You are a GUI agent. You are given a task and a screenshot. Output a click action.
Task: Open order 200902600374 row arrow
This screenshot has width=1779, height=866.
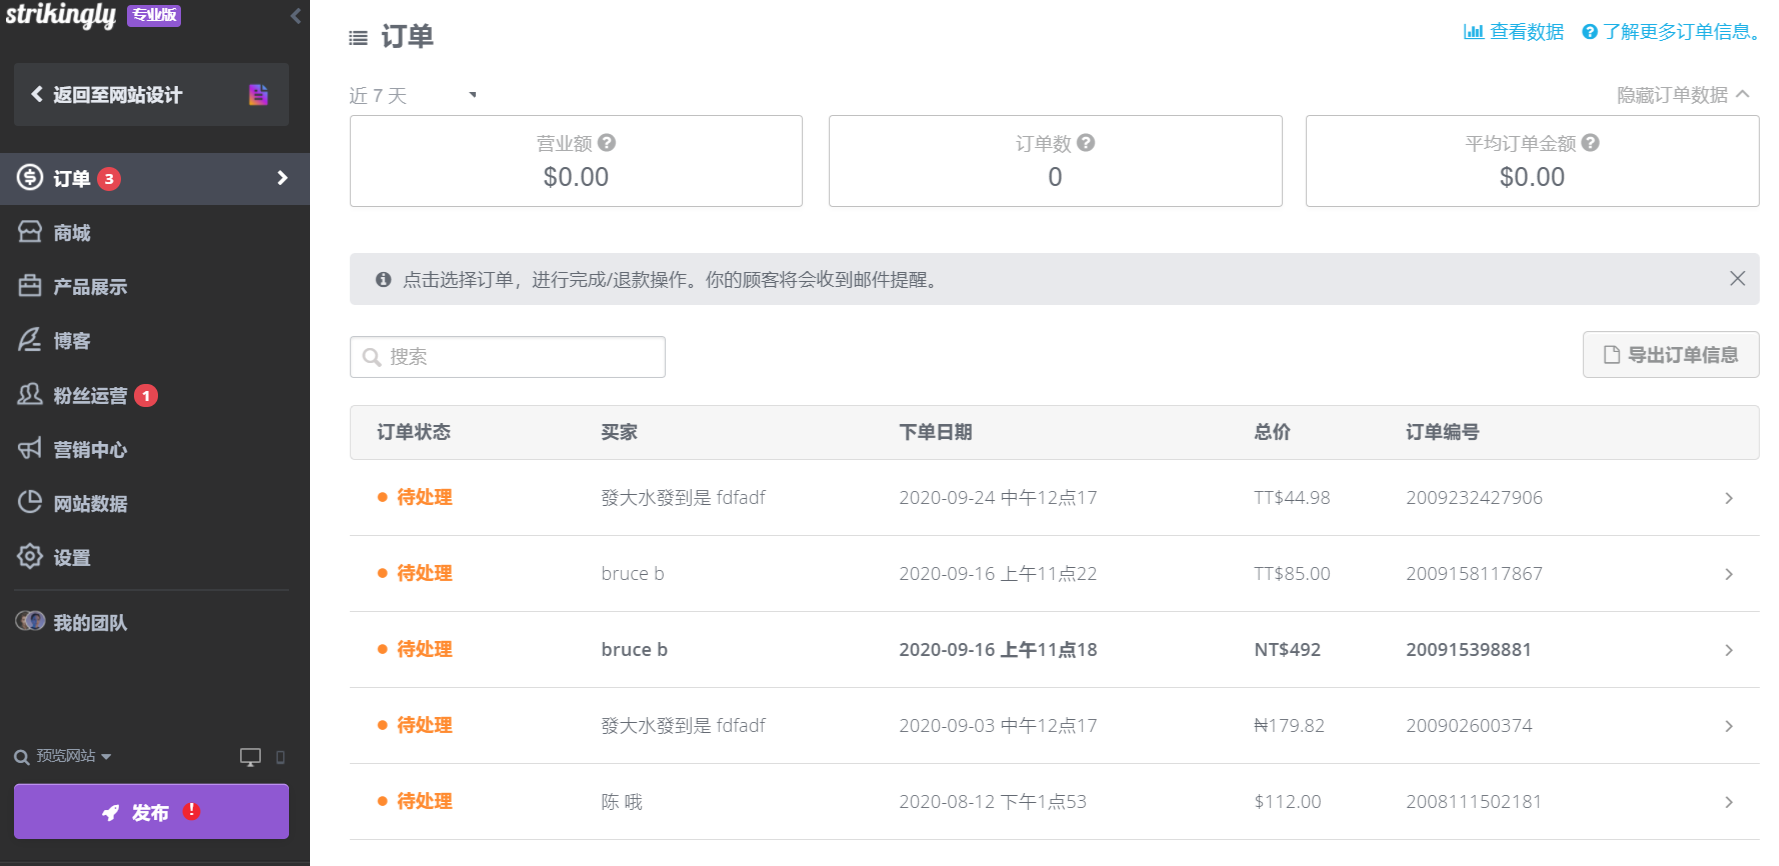coord(1729,726)
